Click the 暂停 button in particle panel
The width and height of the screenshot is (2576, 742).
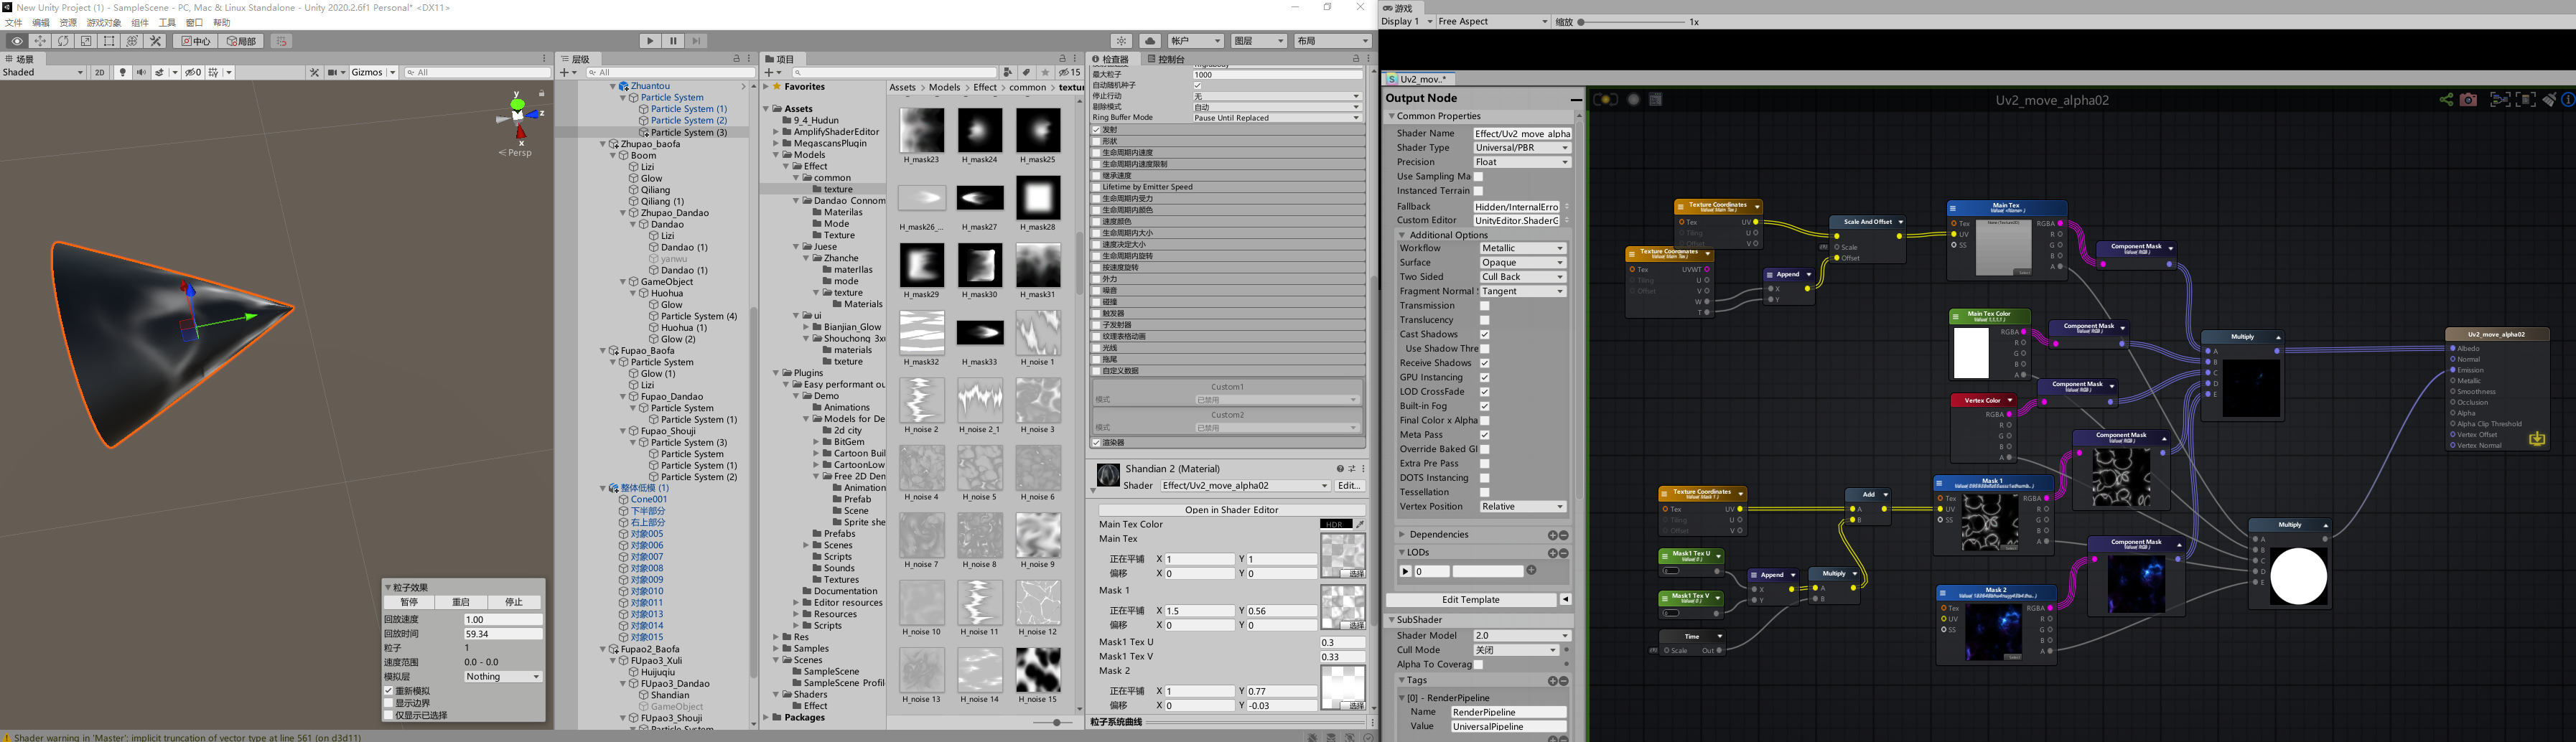[x=409, y=602]
